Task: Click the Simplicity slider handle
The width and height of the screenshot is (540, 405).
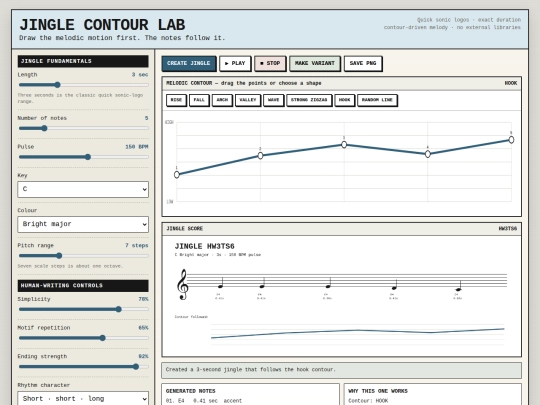Action: coord(118,309)
